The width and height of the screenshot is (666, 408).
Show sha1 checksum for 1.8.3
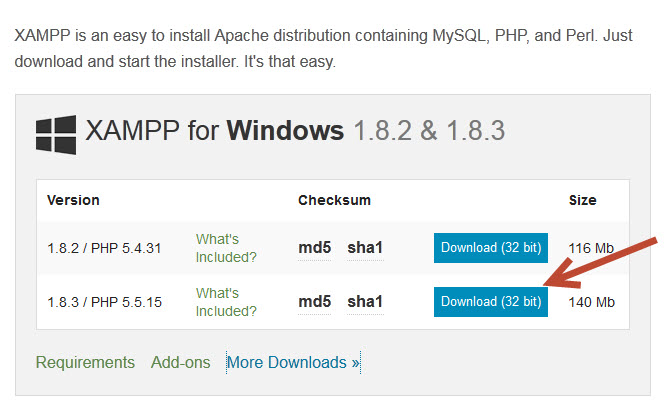[365, 302]
